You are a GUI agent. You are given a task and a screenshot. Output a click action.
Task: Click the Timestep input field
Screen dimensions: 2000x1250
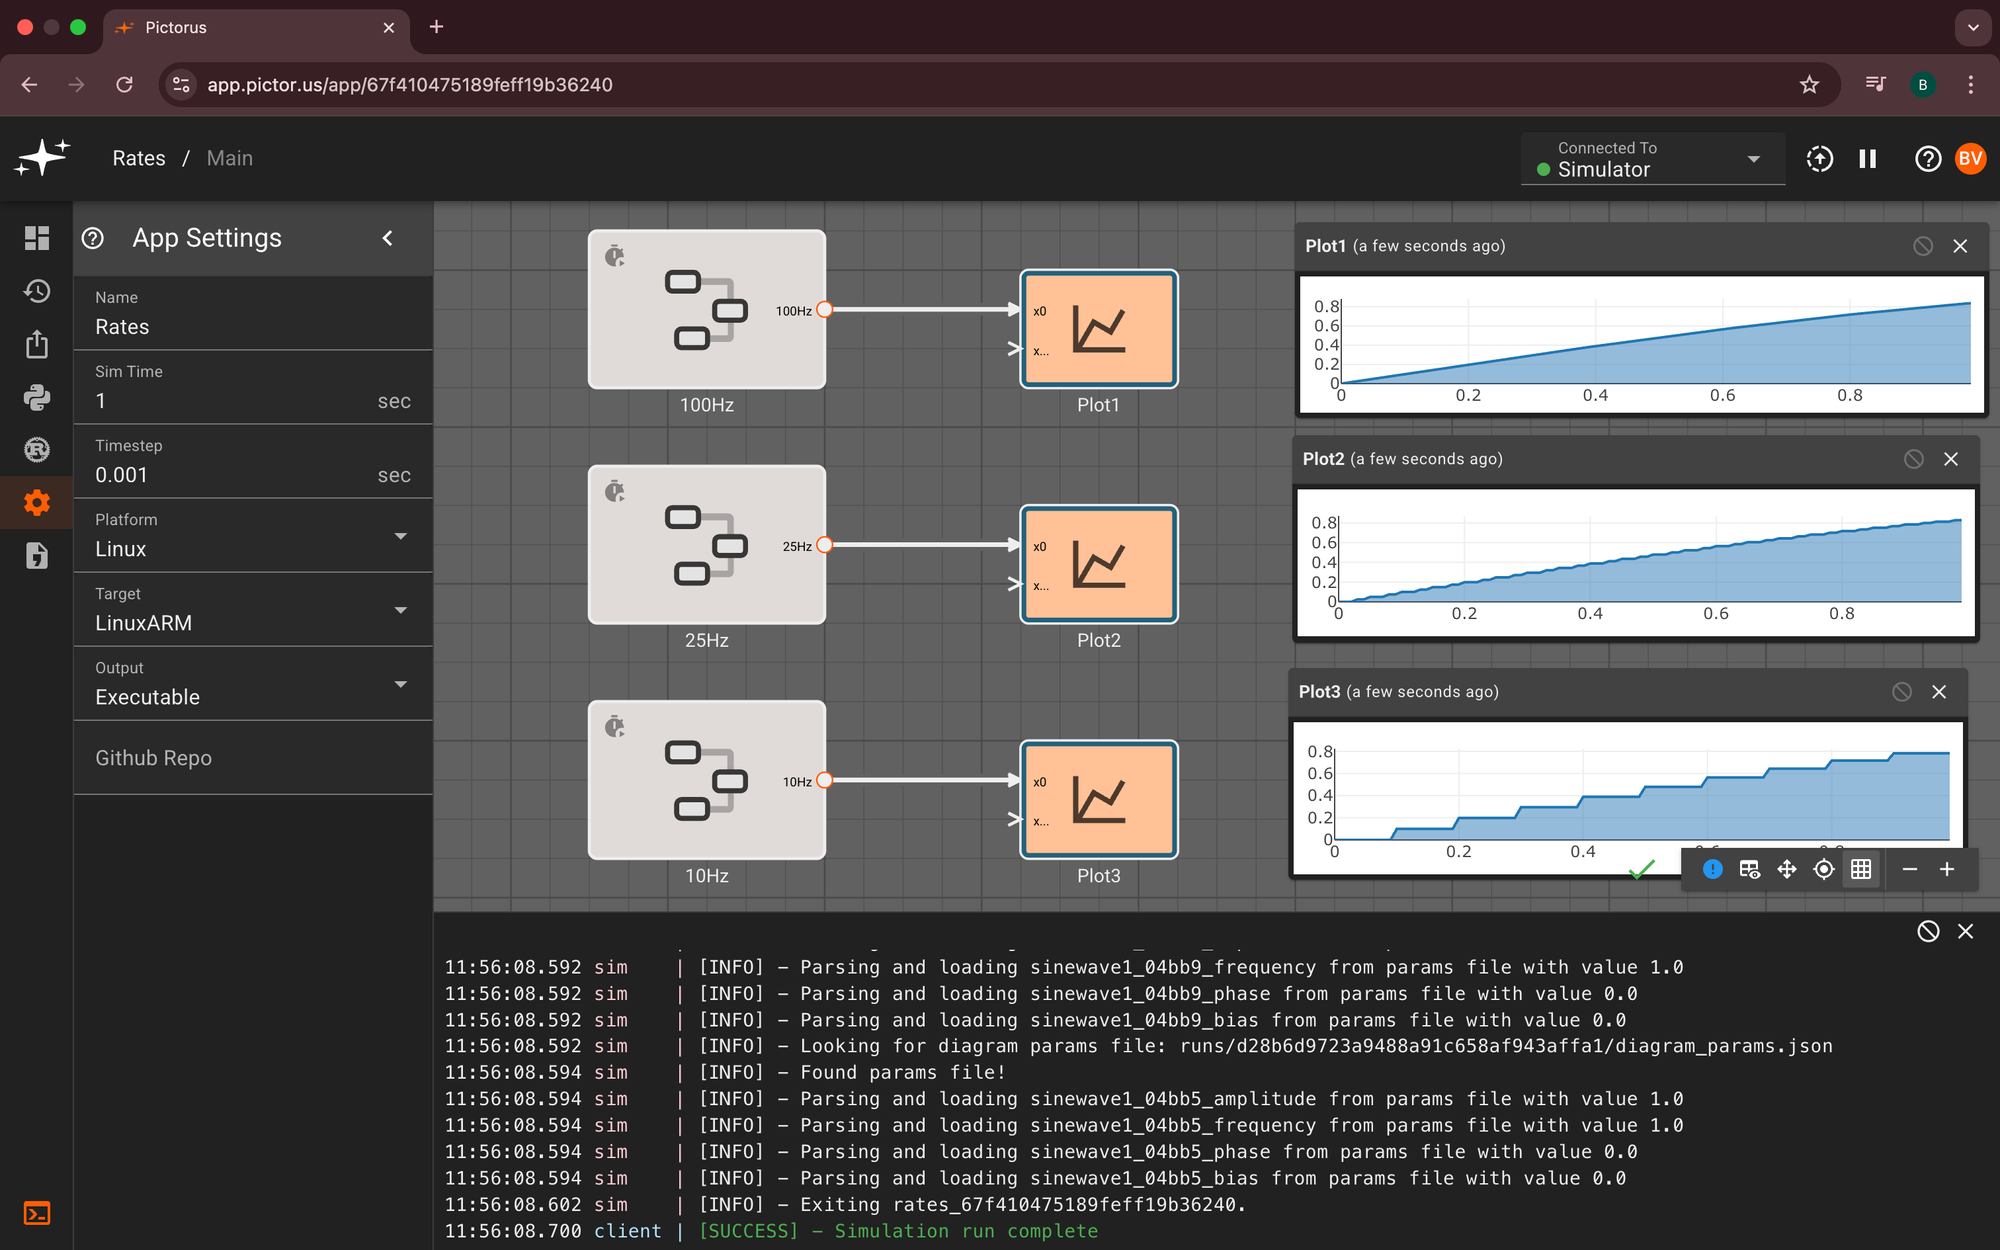click(x=230, y=475)
